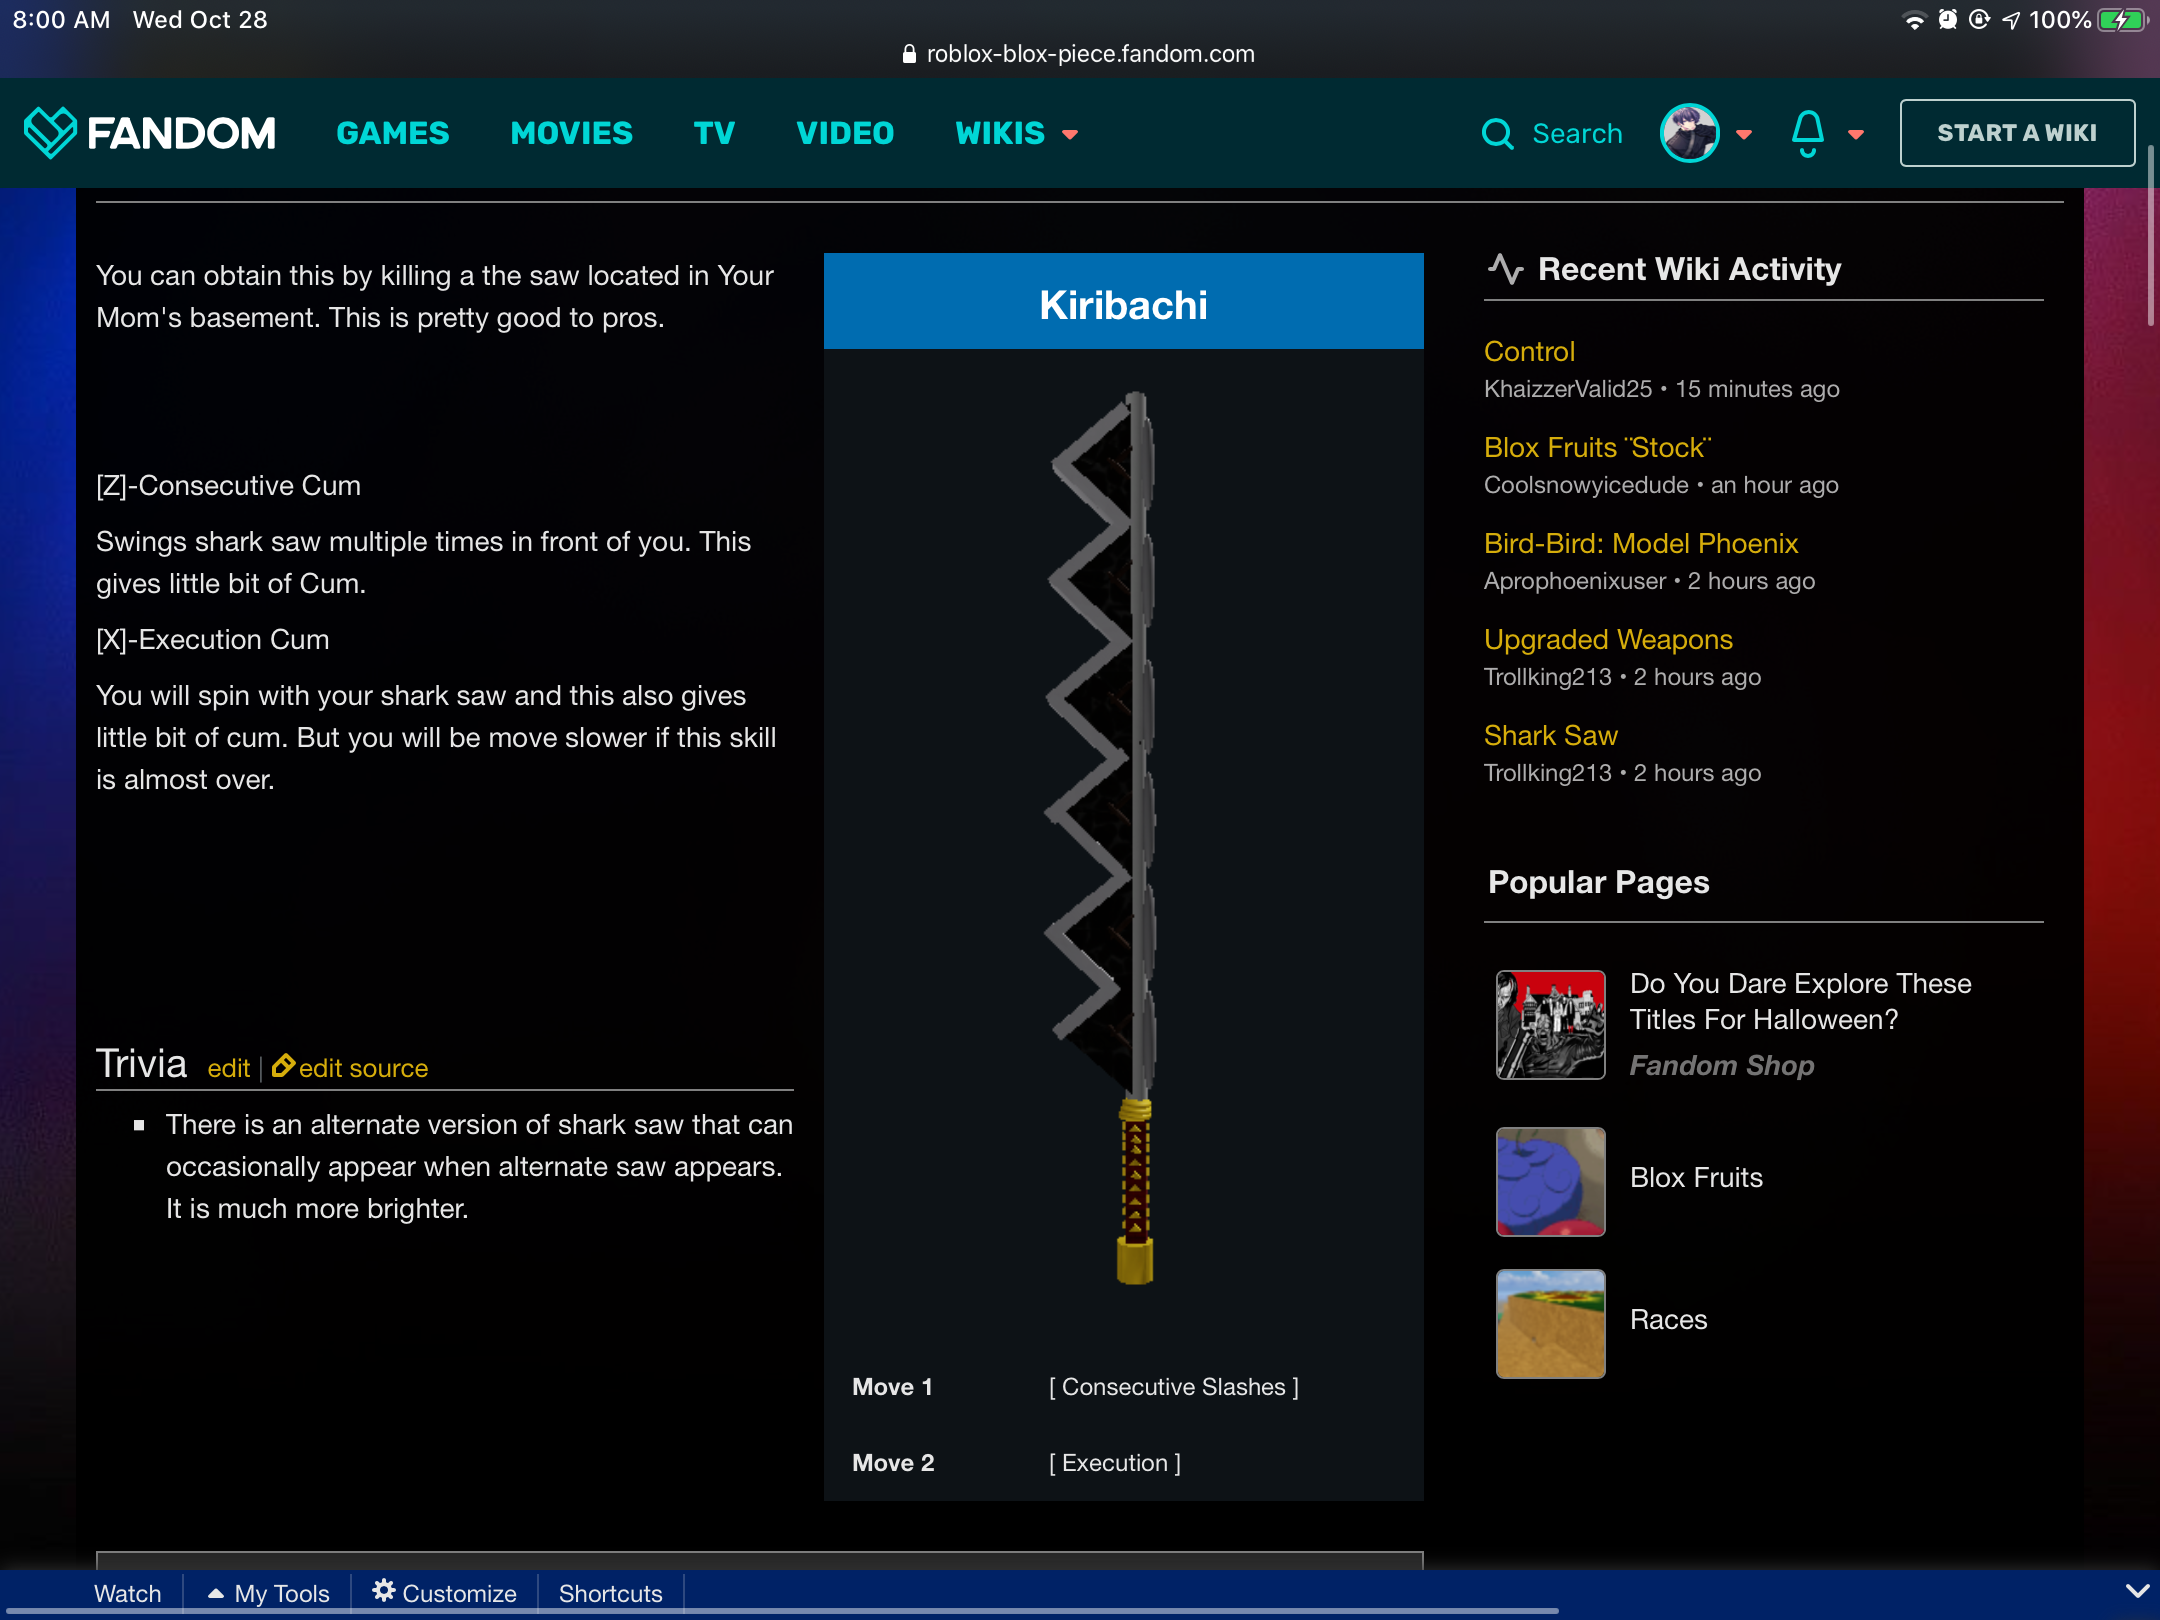This screenshot has width=2160, height=1620.
Task: Click the search magnifier icon
Action: (x=1497, y=134)
